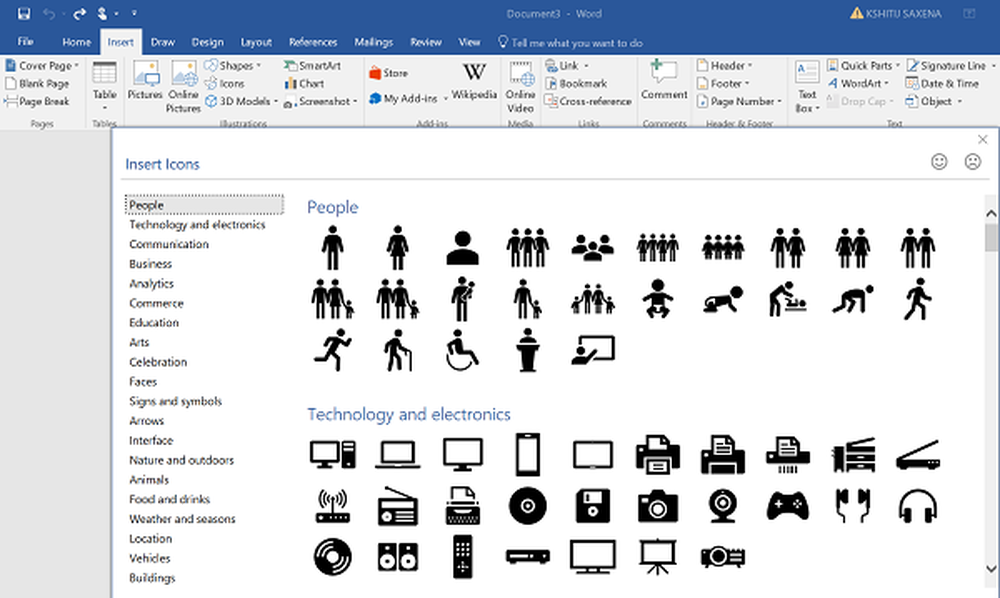The width and height of the screenshot is (1000, 598).
Task: Select the Weather and seasons category
Action: tap(182, 519)
